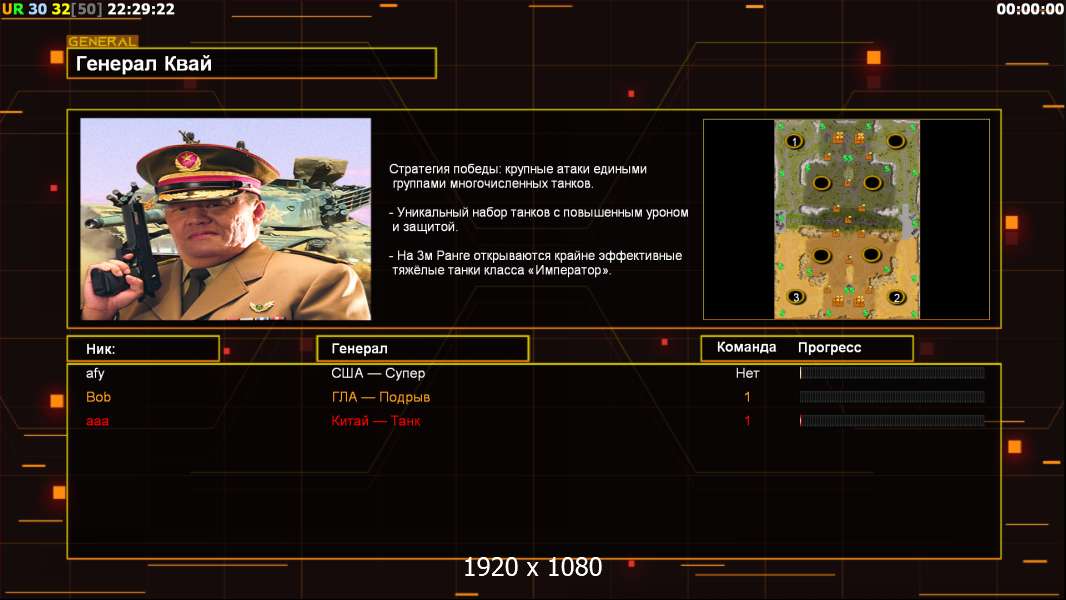The height and width of the screenshot is (600, 1066).
Task: Click aaa's loading progress bar
Action: click(x=892, y=421)
